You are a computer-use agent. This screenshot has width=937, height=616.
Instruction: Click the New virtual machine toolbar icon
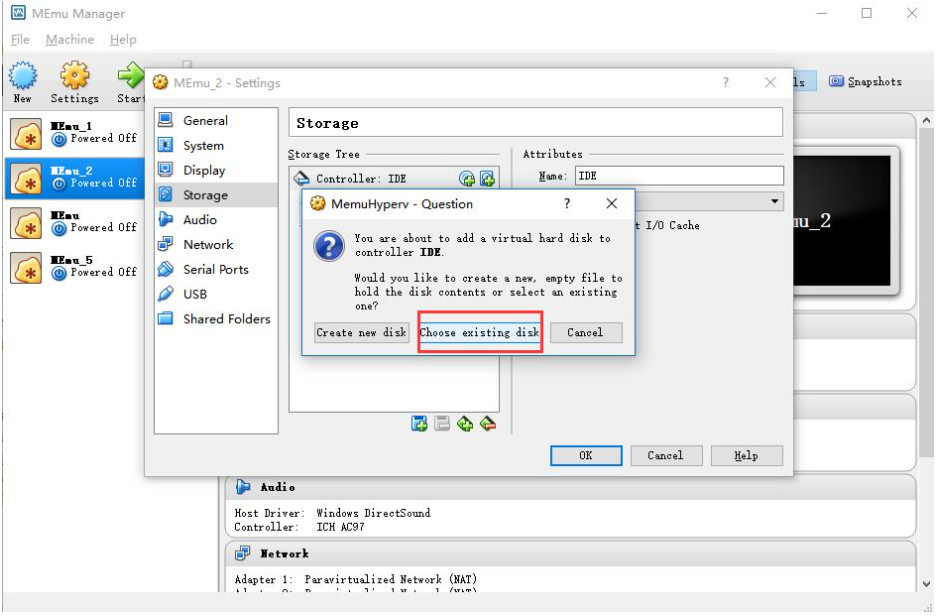pyautogui.click(x=22, y=80)
